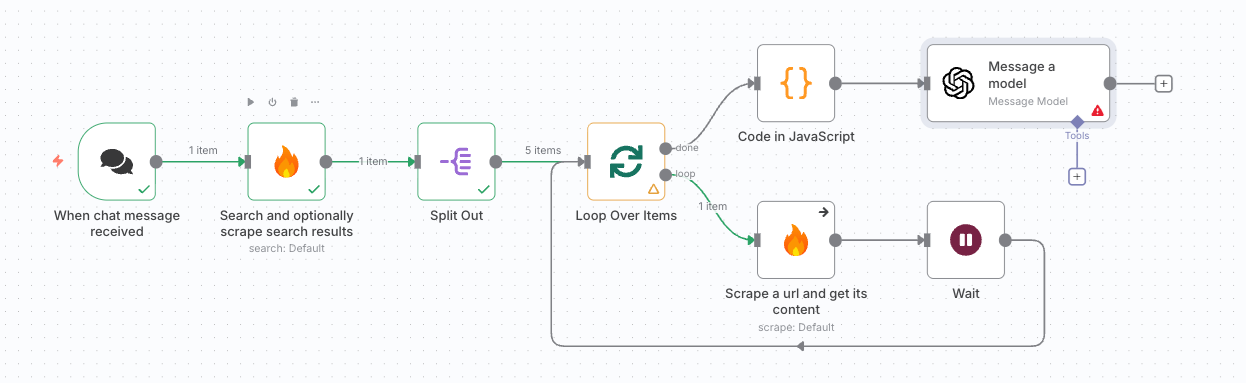Click the 'Code in JavaScript' label

[x=796, y=137]
